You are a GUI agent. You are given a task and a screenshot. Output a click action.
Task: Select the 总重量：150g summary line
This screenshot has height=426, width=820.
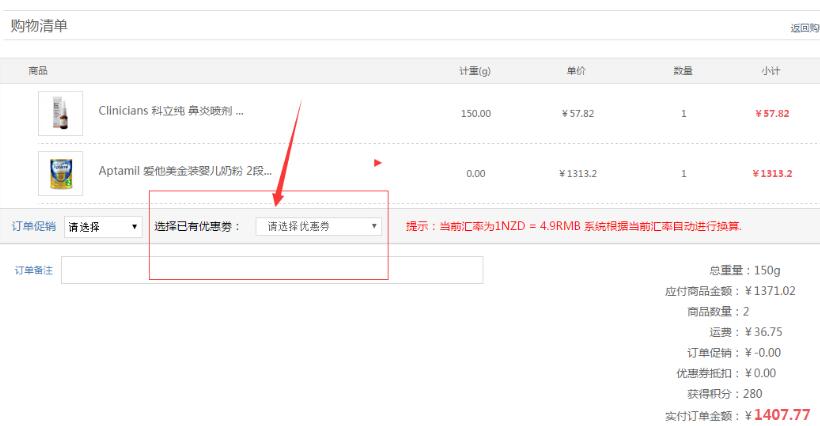coord(745,270)
